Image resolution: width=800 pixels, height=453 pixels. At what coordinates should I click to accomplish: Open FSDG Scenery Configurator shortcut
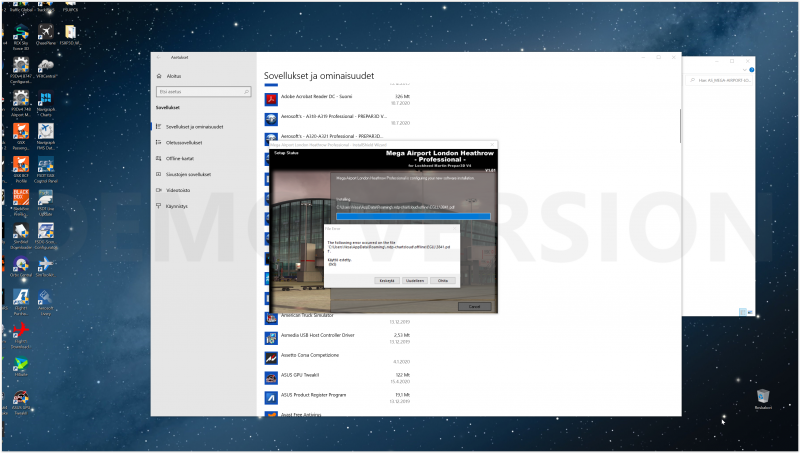[x=46, y=236]
